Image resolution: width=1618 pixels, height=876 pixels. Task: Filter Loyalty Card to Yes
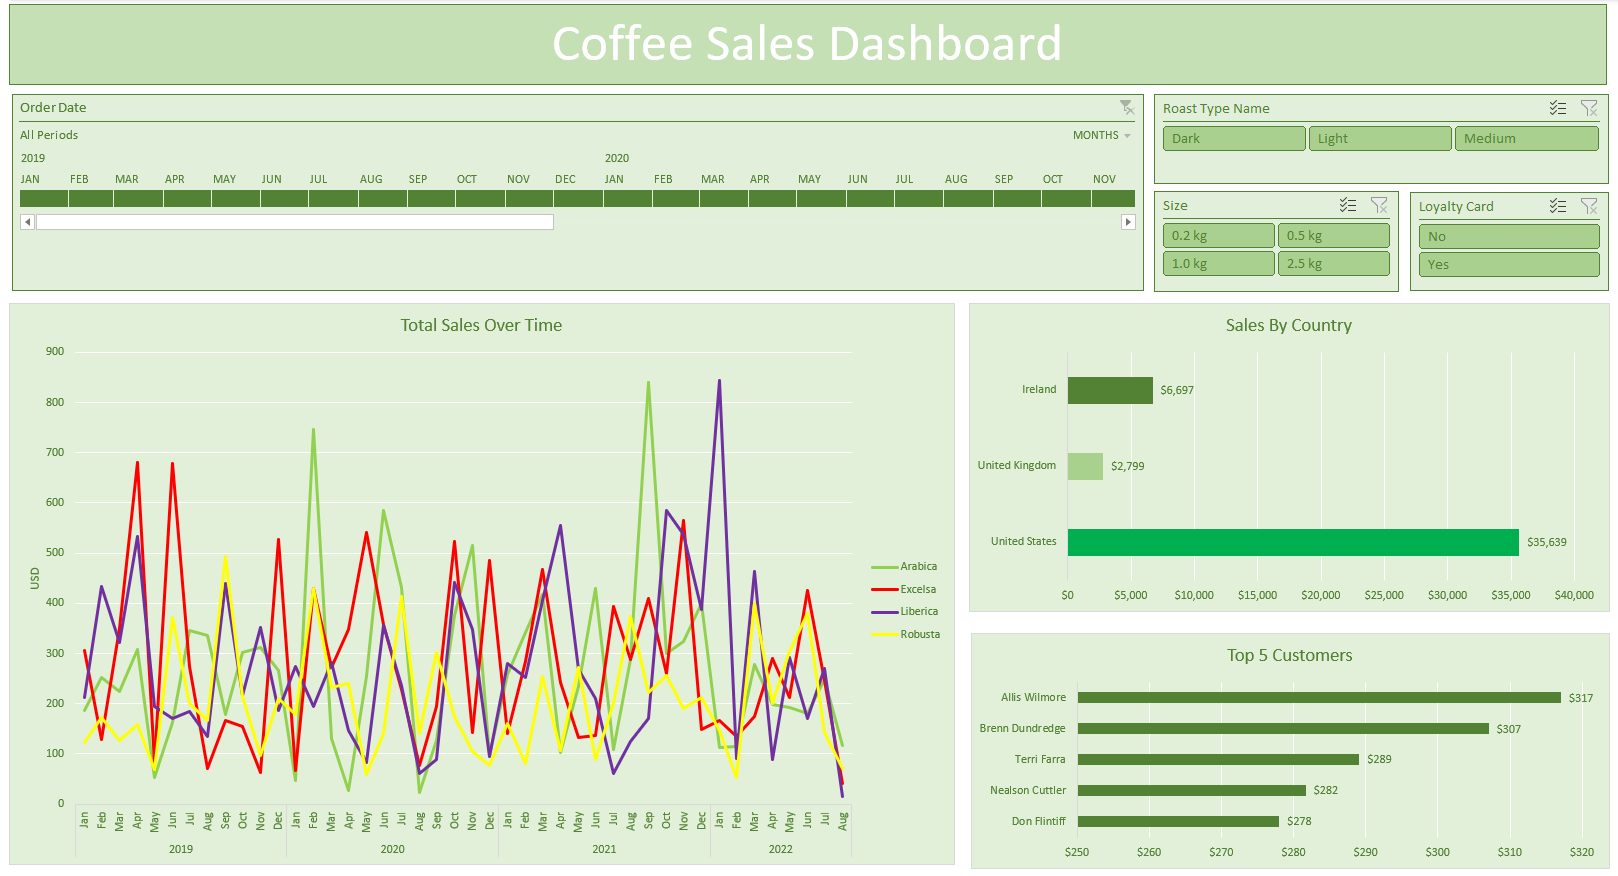pos(1509,264)
